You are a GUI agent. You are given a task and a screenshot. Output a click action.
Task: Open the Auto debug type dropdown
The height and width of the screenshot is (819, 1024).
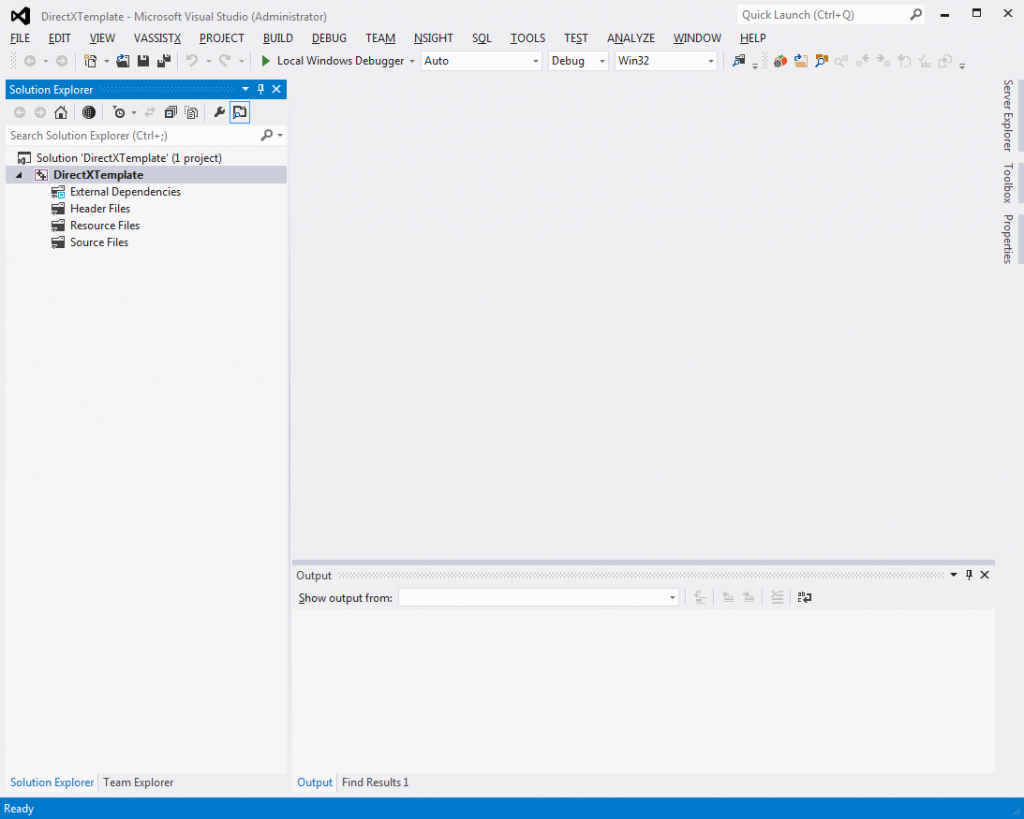tap(536, 61)
